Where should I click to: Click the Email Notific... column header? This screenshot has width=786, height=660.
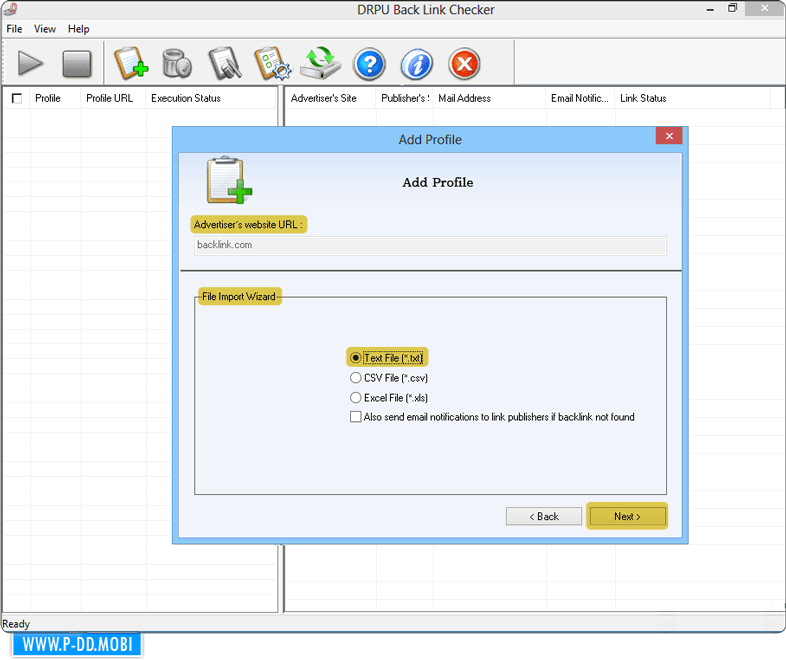(x=580, y=98)
